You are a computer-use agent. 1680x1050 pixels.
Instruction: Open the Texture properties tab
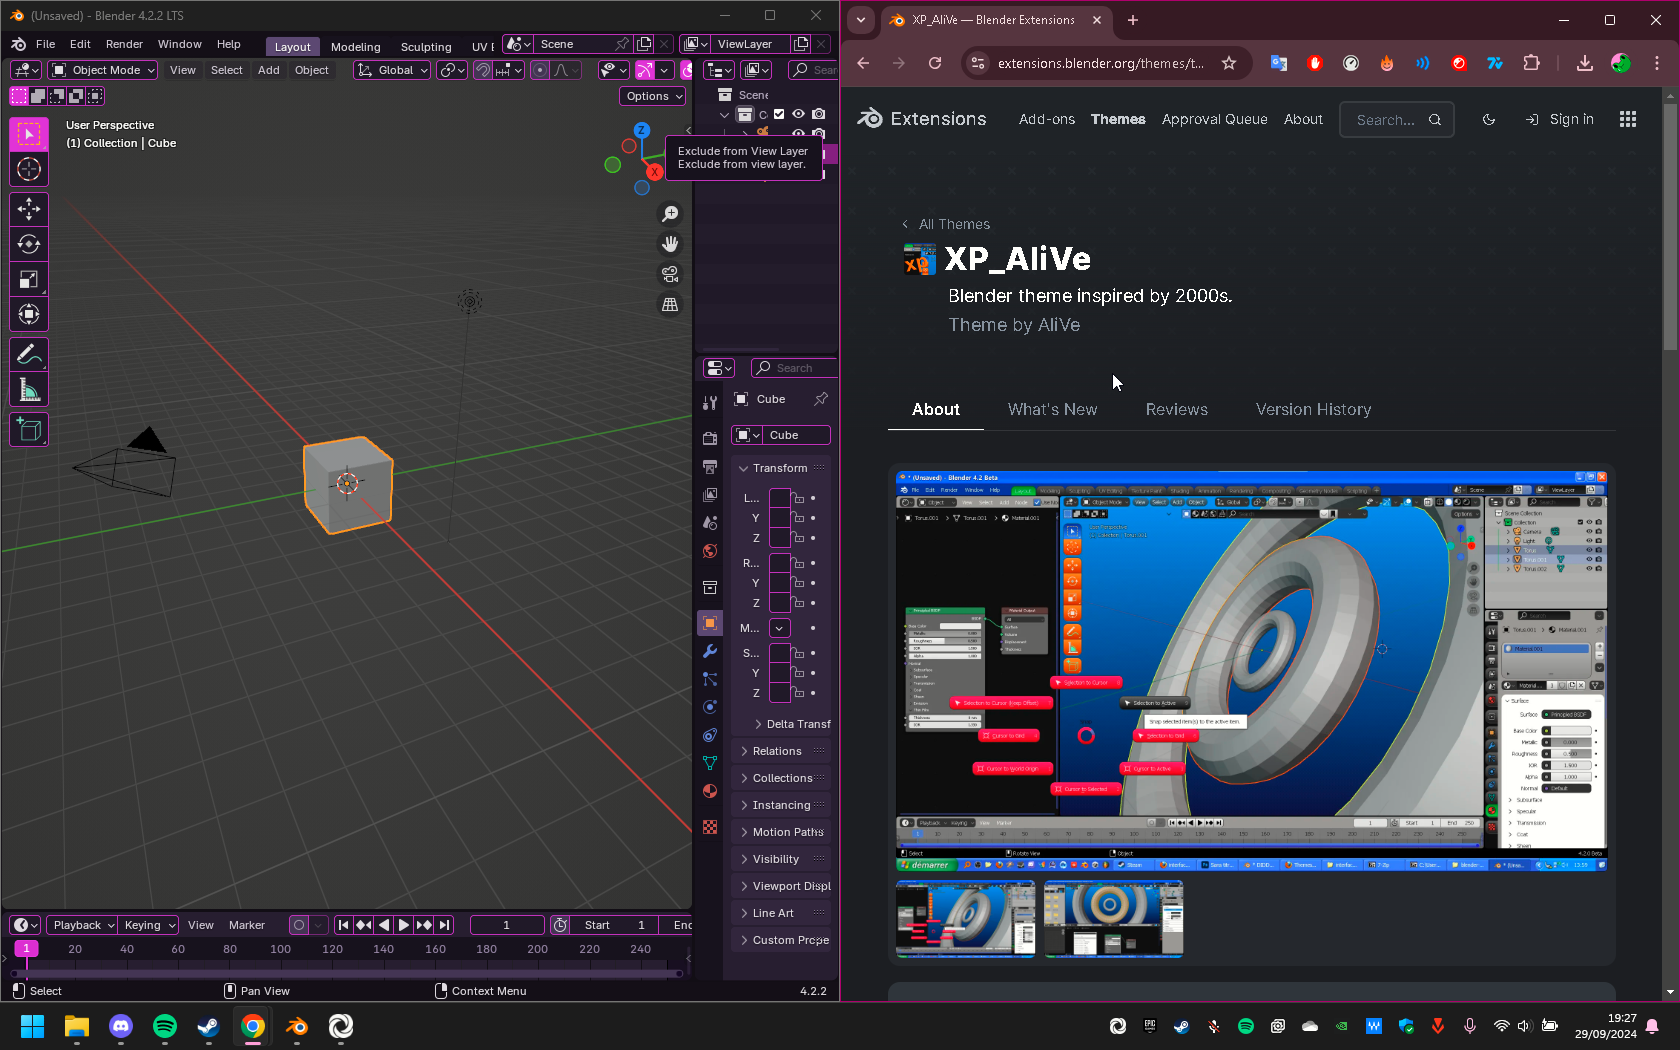coord(710,827)
